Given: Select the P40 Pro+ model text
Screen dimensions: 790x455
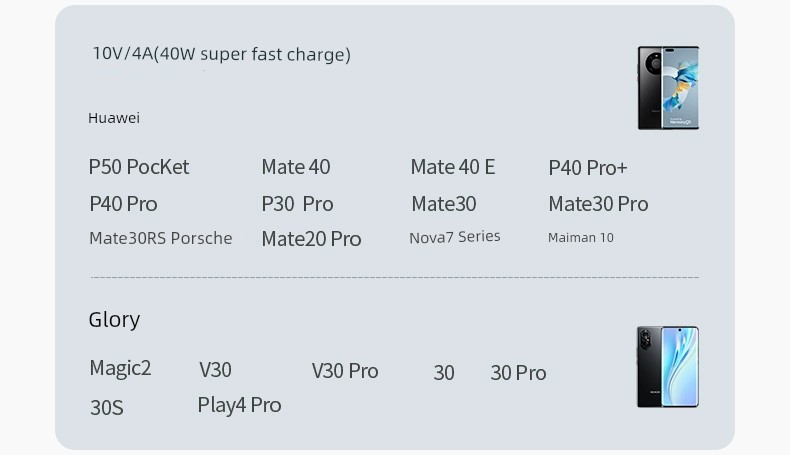Looking at the screenshot, I should click(x=587, y=168).
